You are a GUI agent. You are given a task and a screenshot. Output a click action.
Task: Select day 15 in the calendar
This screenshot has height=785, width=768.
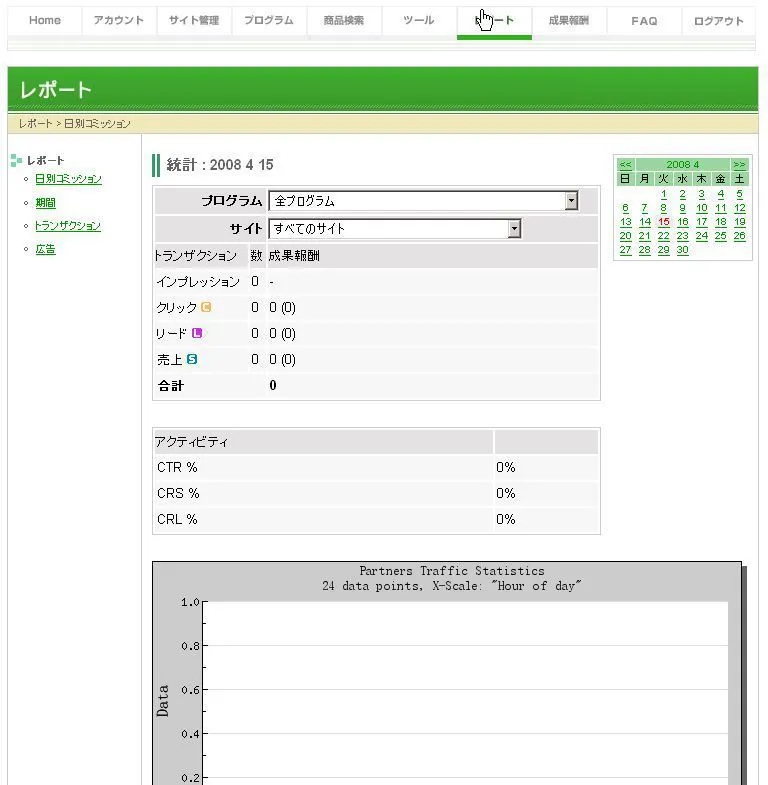tap(664, 222)
